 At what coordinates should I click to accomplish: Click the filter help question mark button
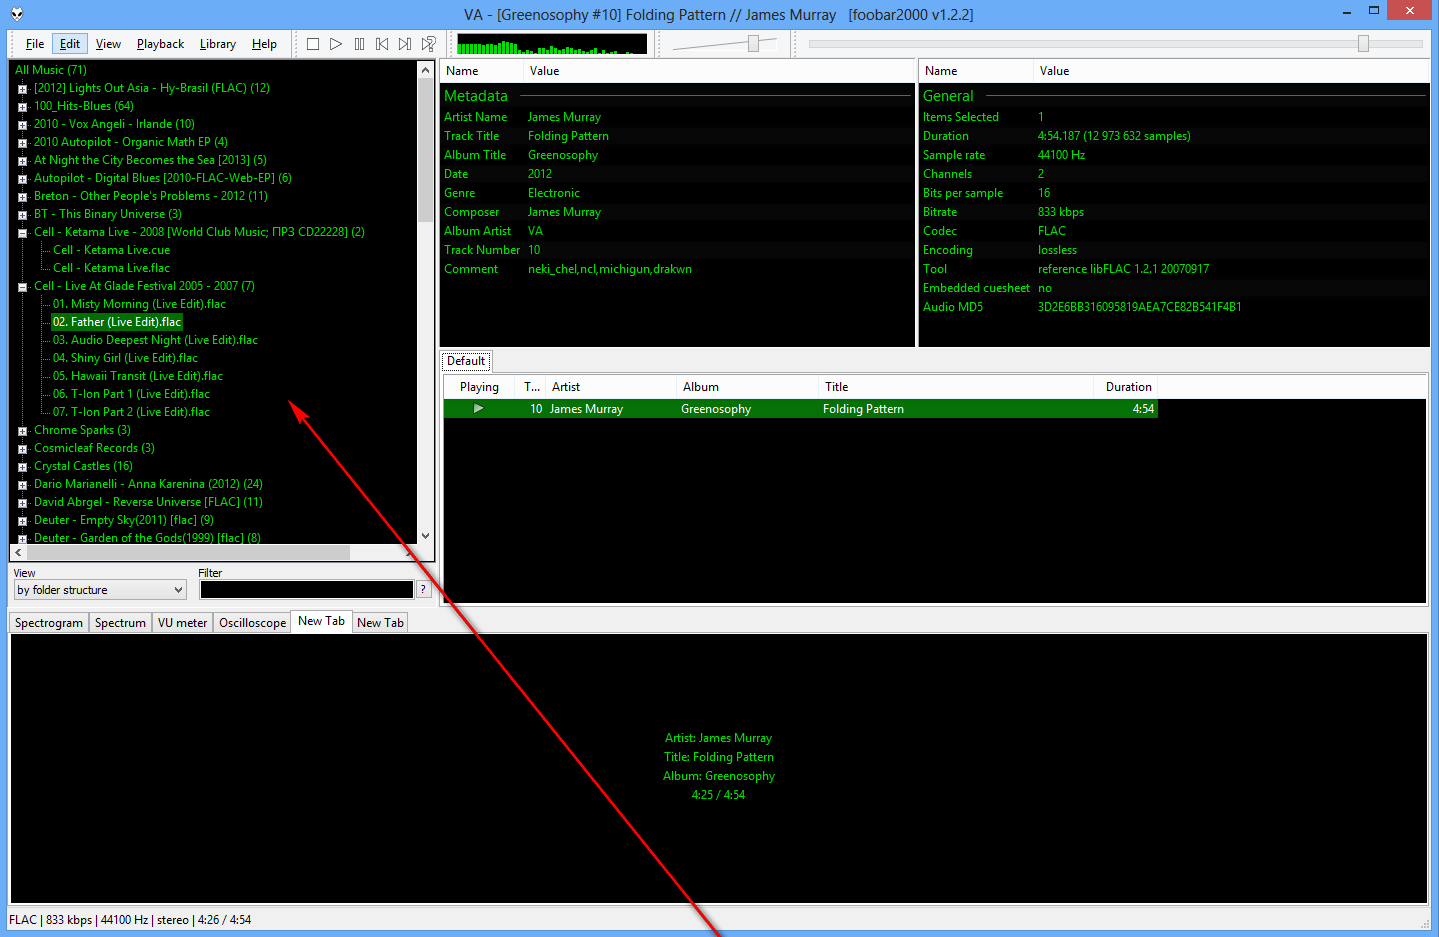(x=423, y=590)
